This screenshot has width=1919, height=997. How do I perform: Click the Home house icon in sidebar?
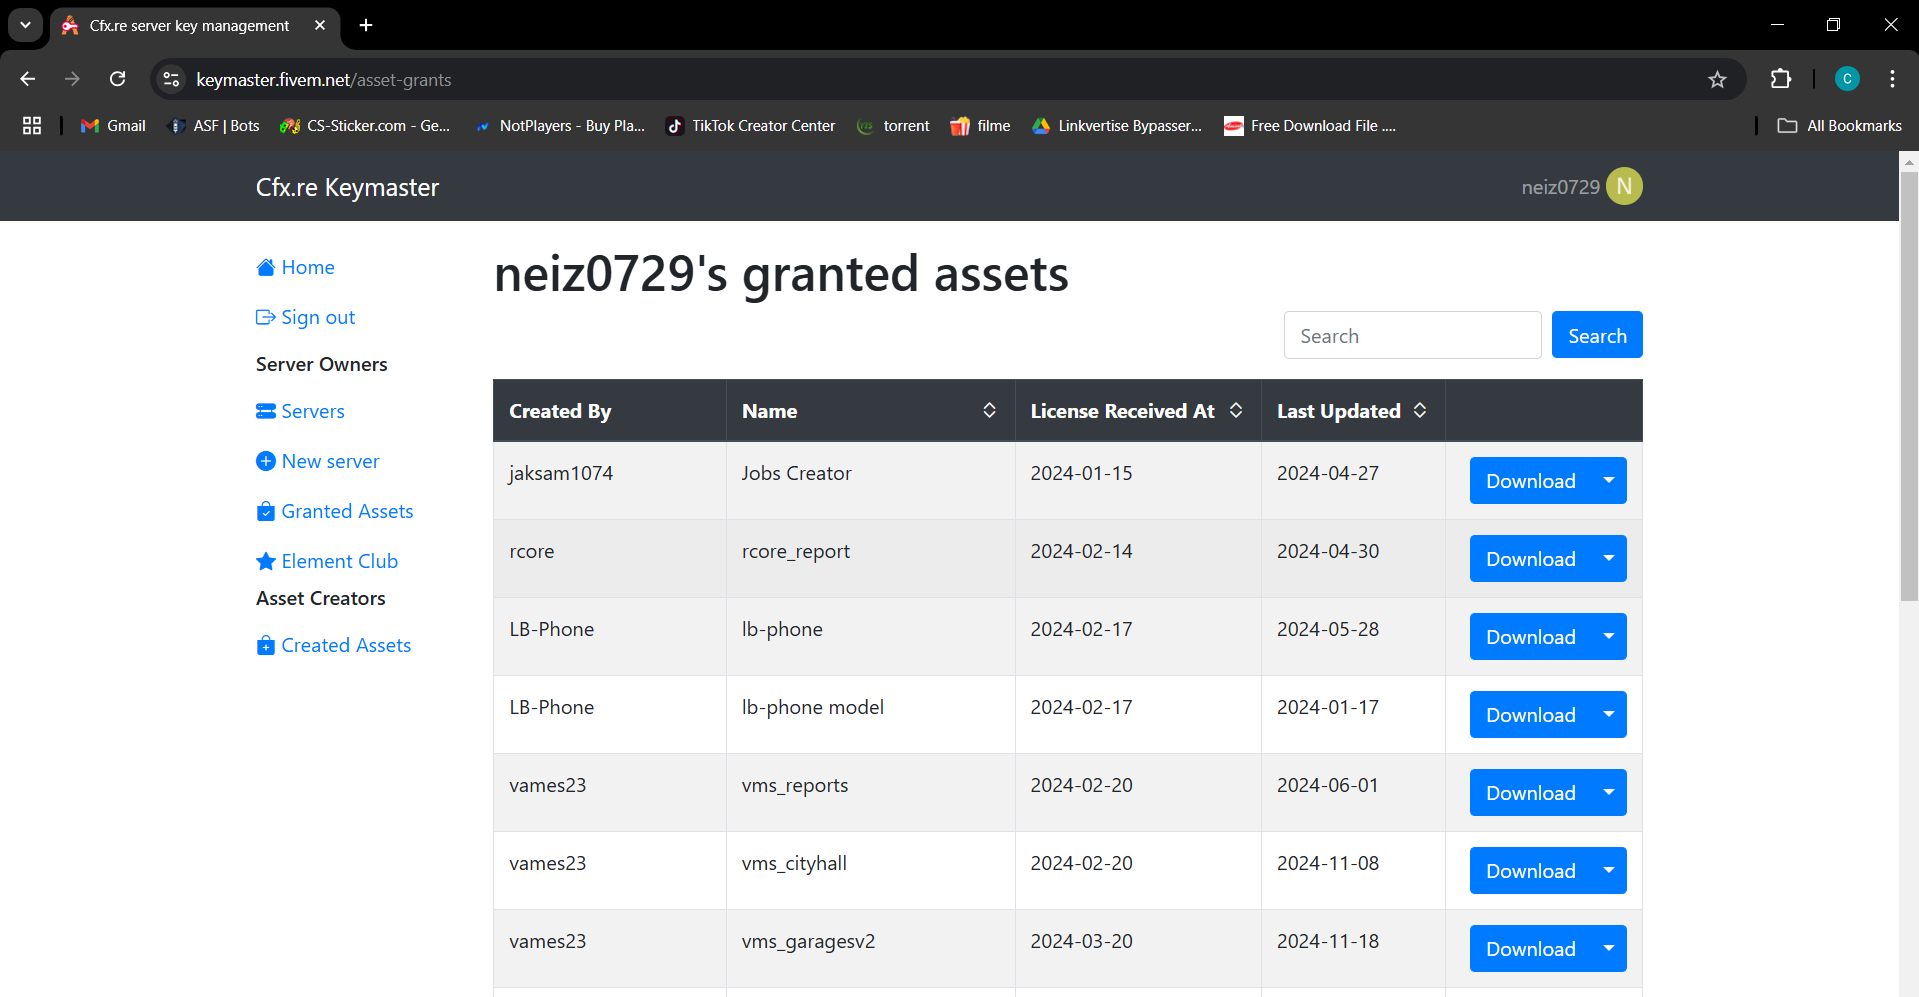point(266,267)
